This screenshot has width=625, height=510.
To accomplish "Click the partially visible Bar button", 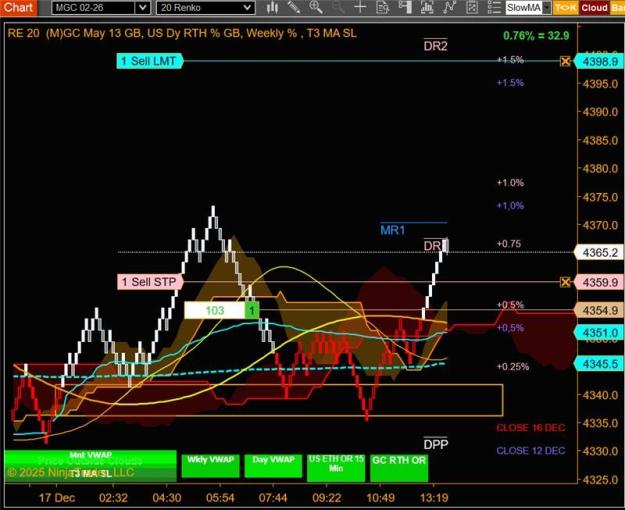I will [617, 8].
